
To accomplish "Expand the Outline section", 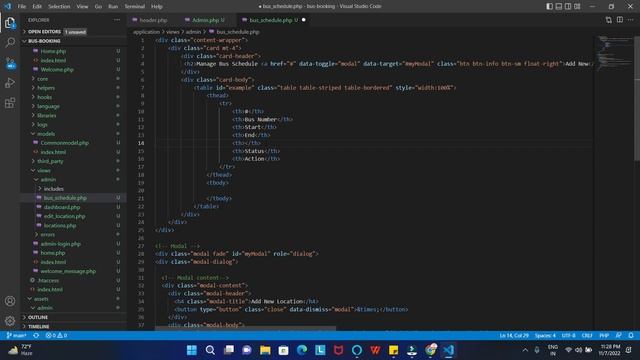I will point(73,318).
